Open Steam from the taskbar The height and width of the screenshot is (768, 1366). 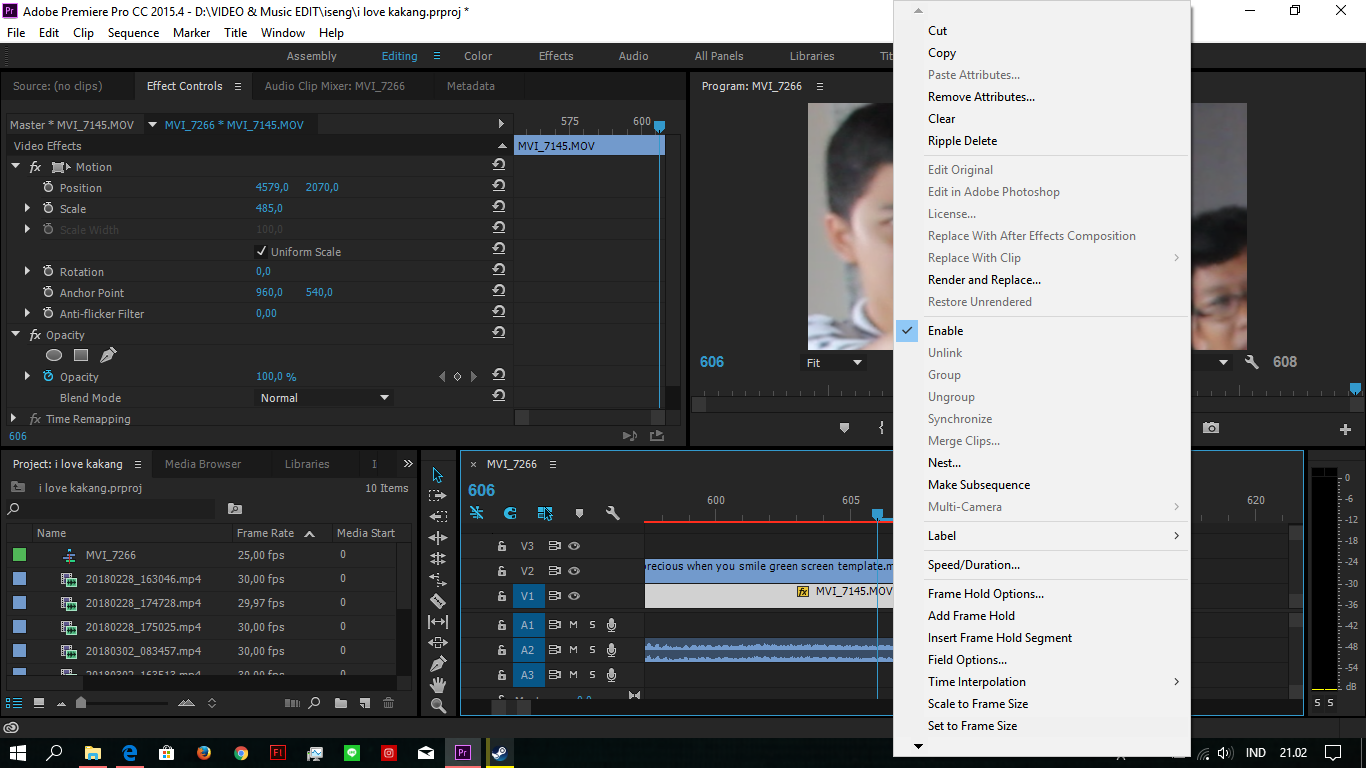coord(498,753)
